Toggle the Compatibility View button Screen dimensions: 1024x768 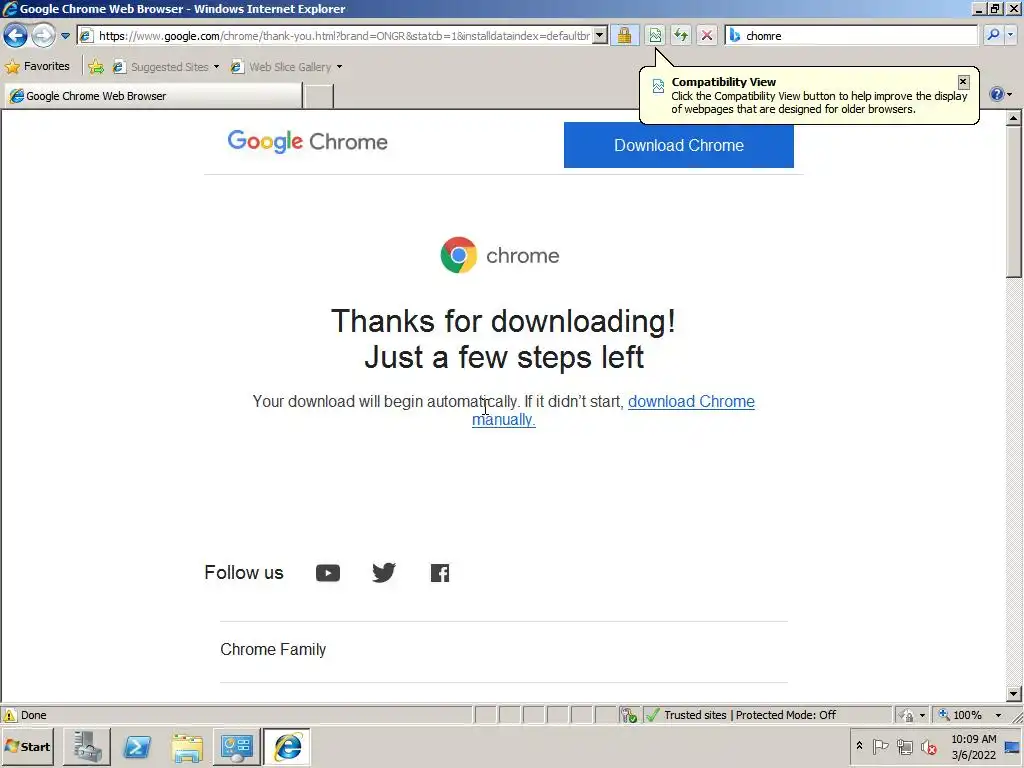(x=655, y=35)
